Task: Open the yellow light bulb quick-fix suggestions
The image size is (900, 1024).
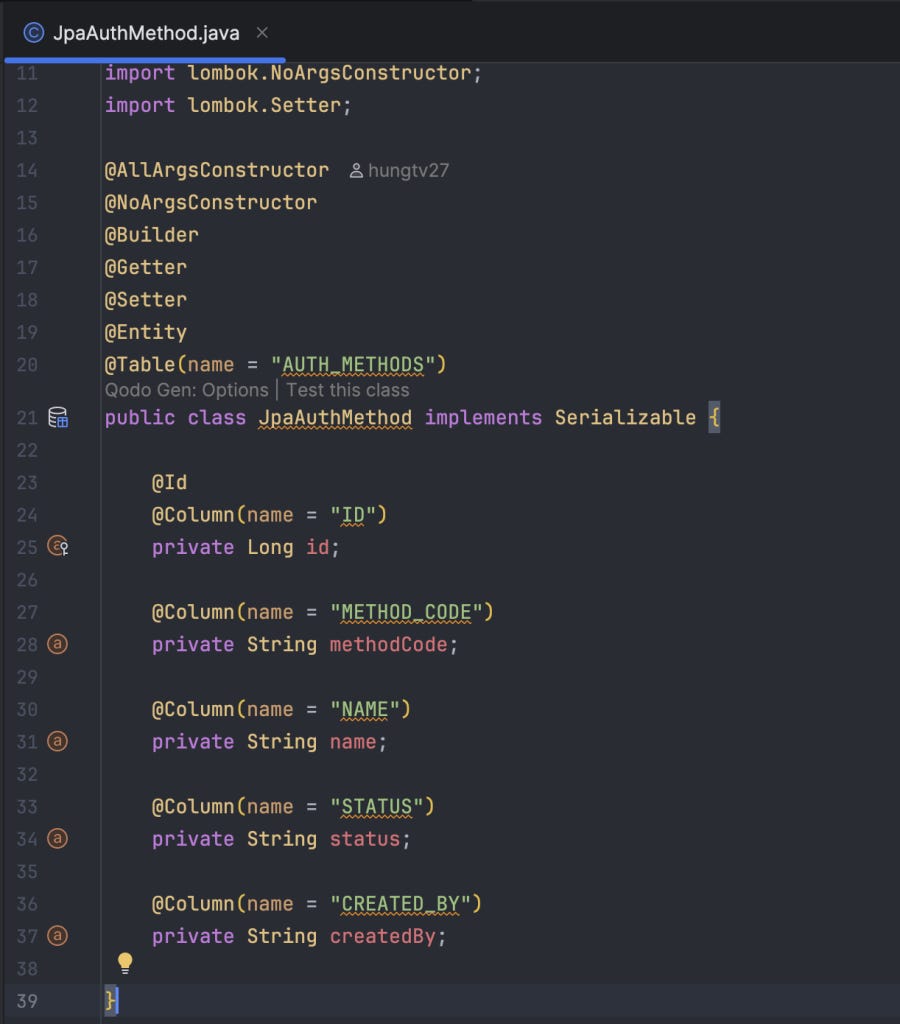Action: pyautogui.click(x=125, y=963)
